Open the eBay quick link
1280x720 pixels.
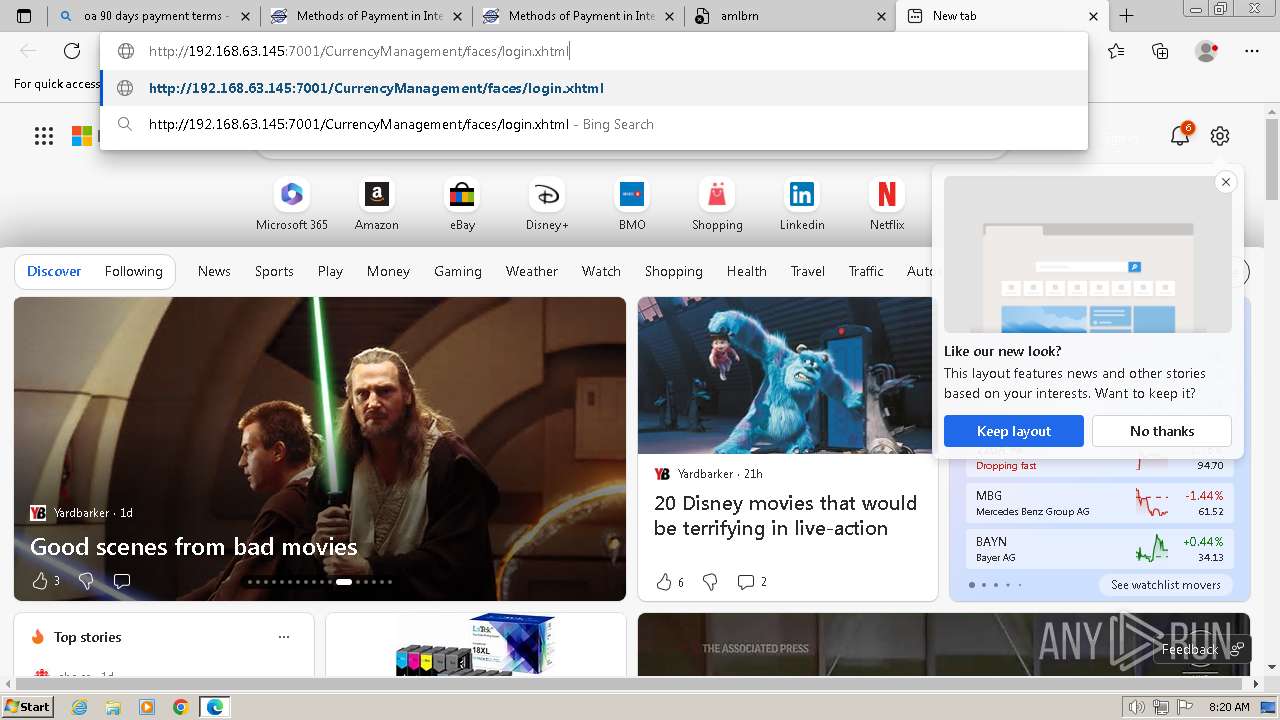462,204
